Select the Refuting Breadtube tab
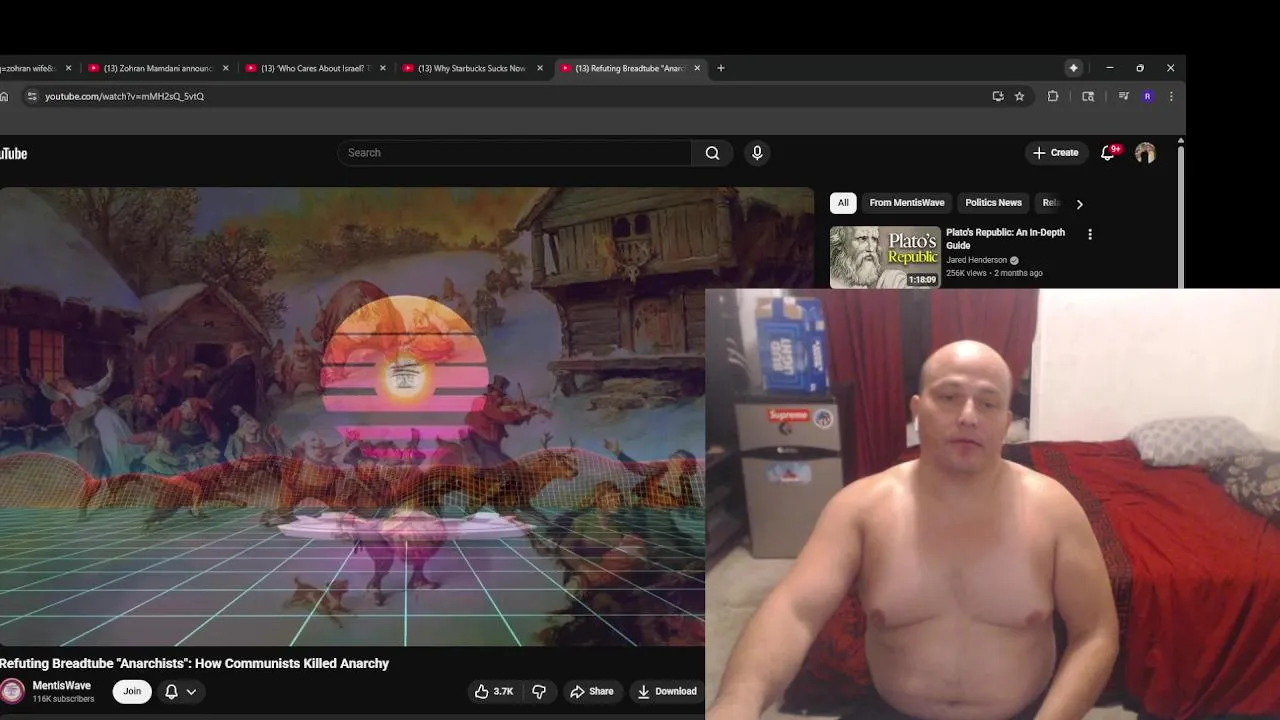Screen dimensions: 1280x720 click(x=629, y=68)
